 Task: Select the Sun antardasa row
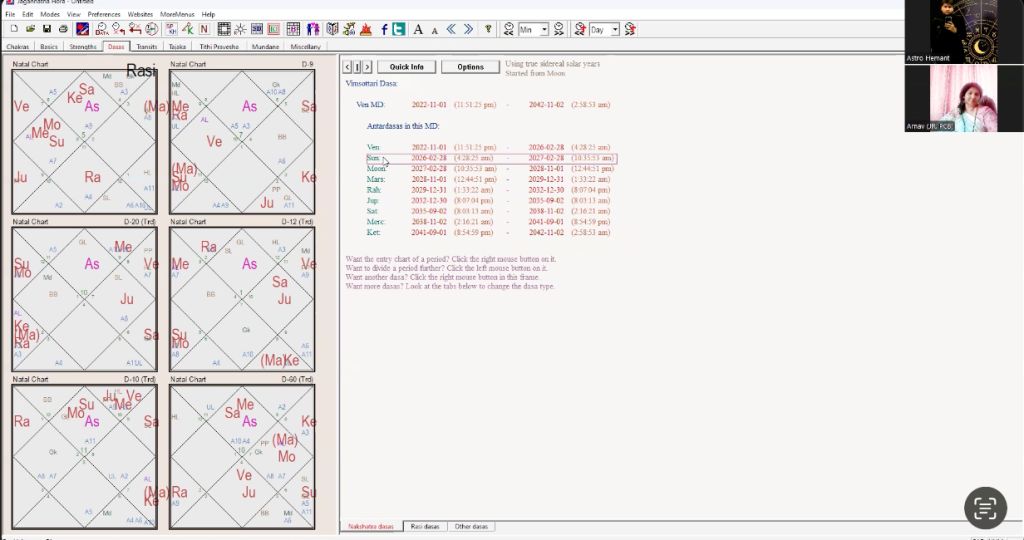491,158
